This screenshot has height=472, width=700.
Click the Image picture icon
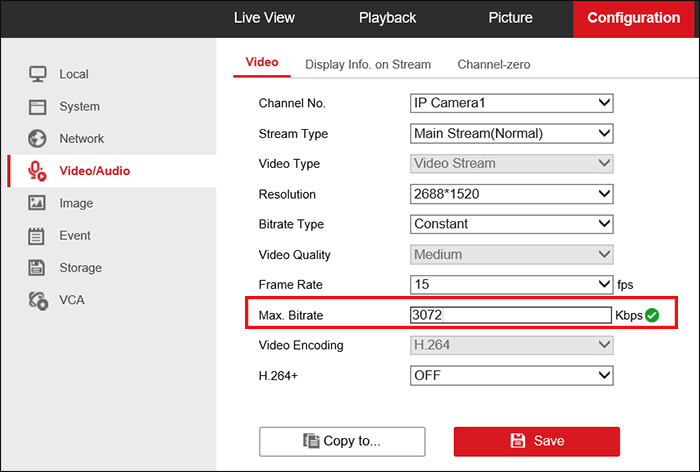coord(37,203)
